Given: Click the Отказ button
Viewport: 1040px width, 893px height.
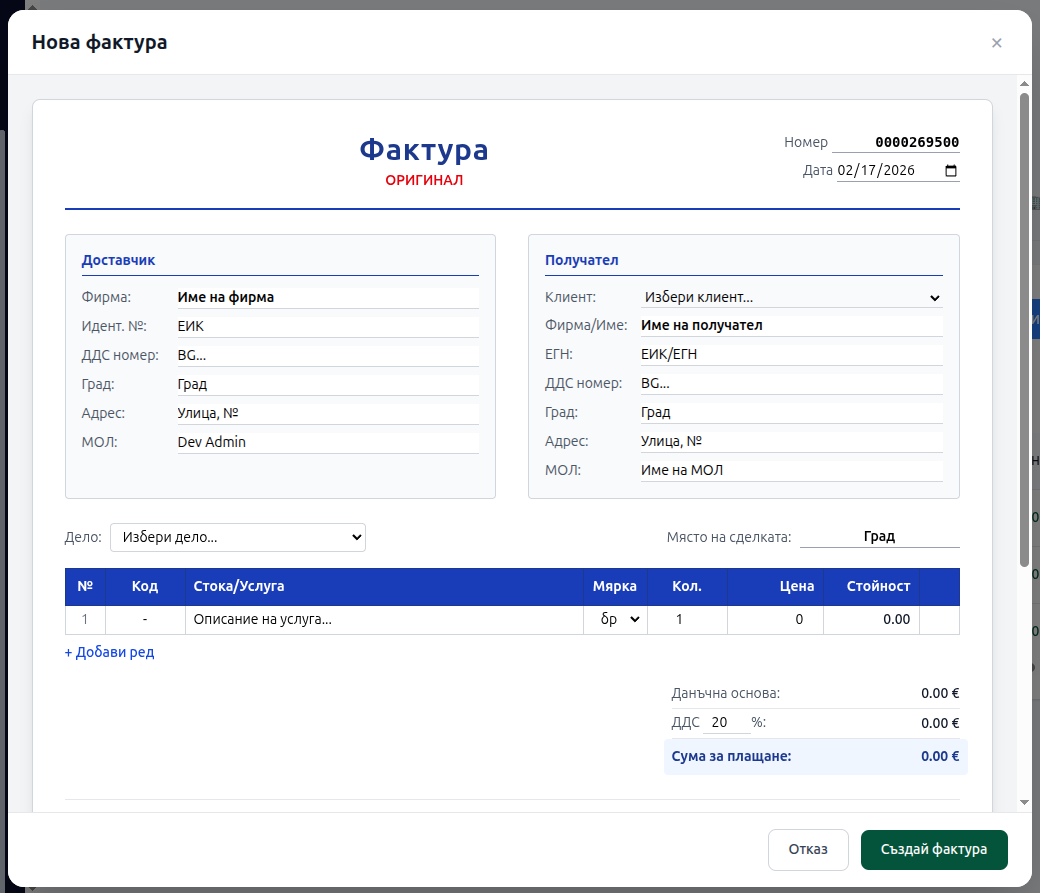Looking at the screenshot, I should point(808,849).
